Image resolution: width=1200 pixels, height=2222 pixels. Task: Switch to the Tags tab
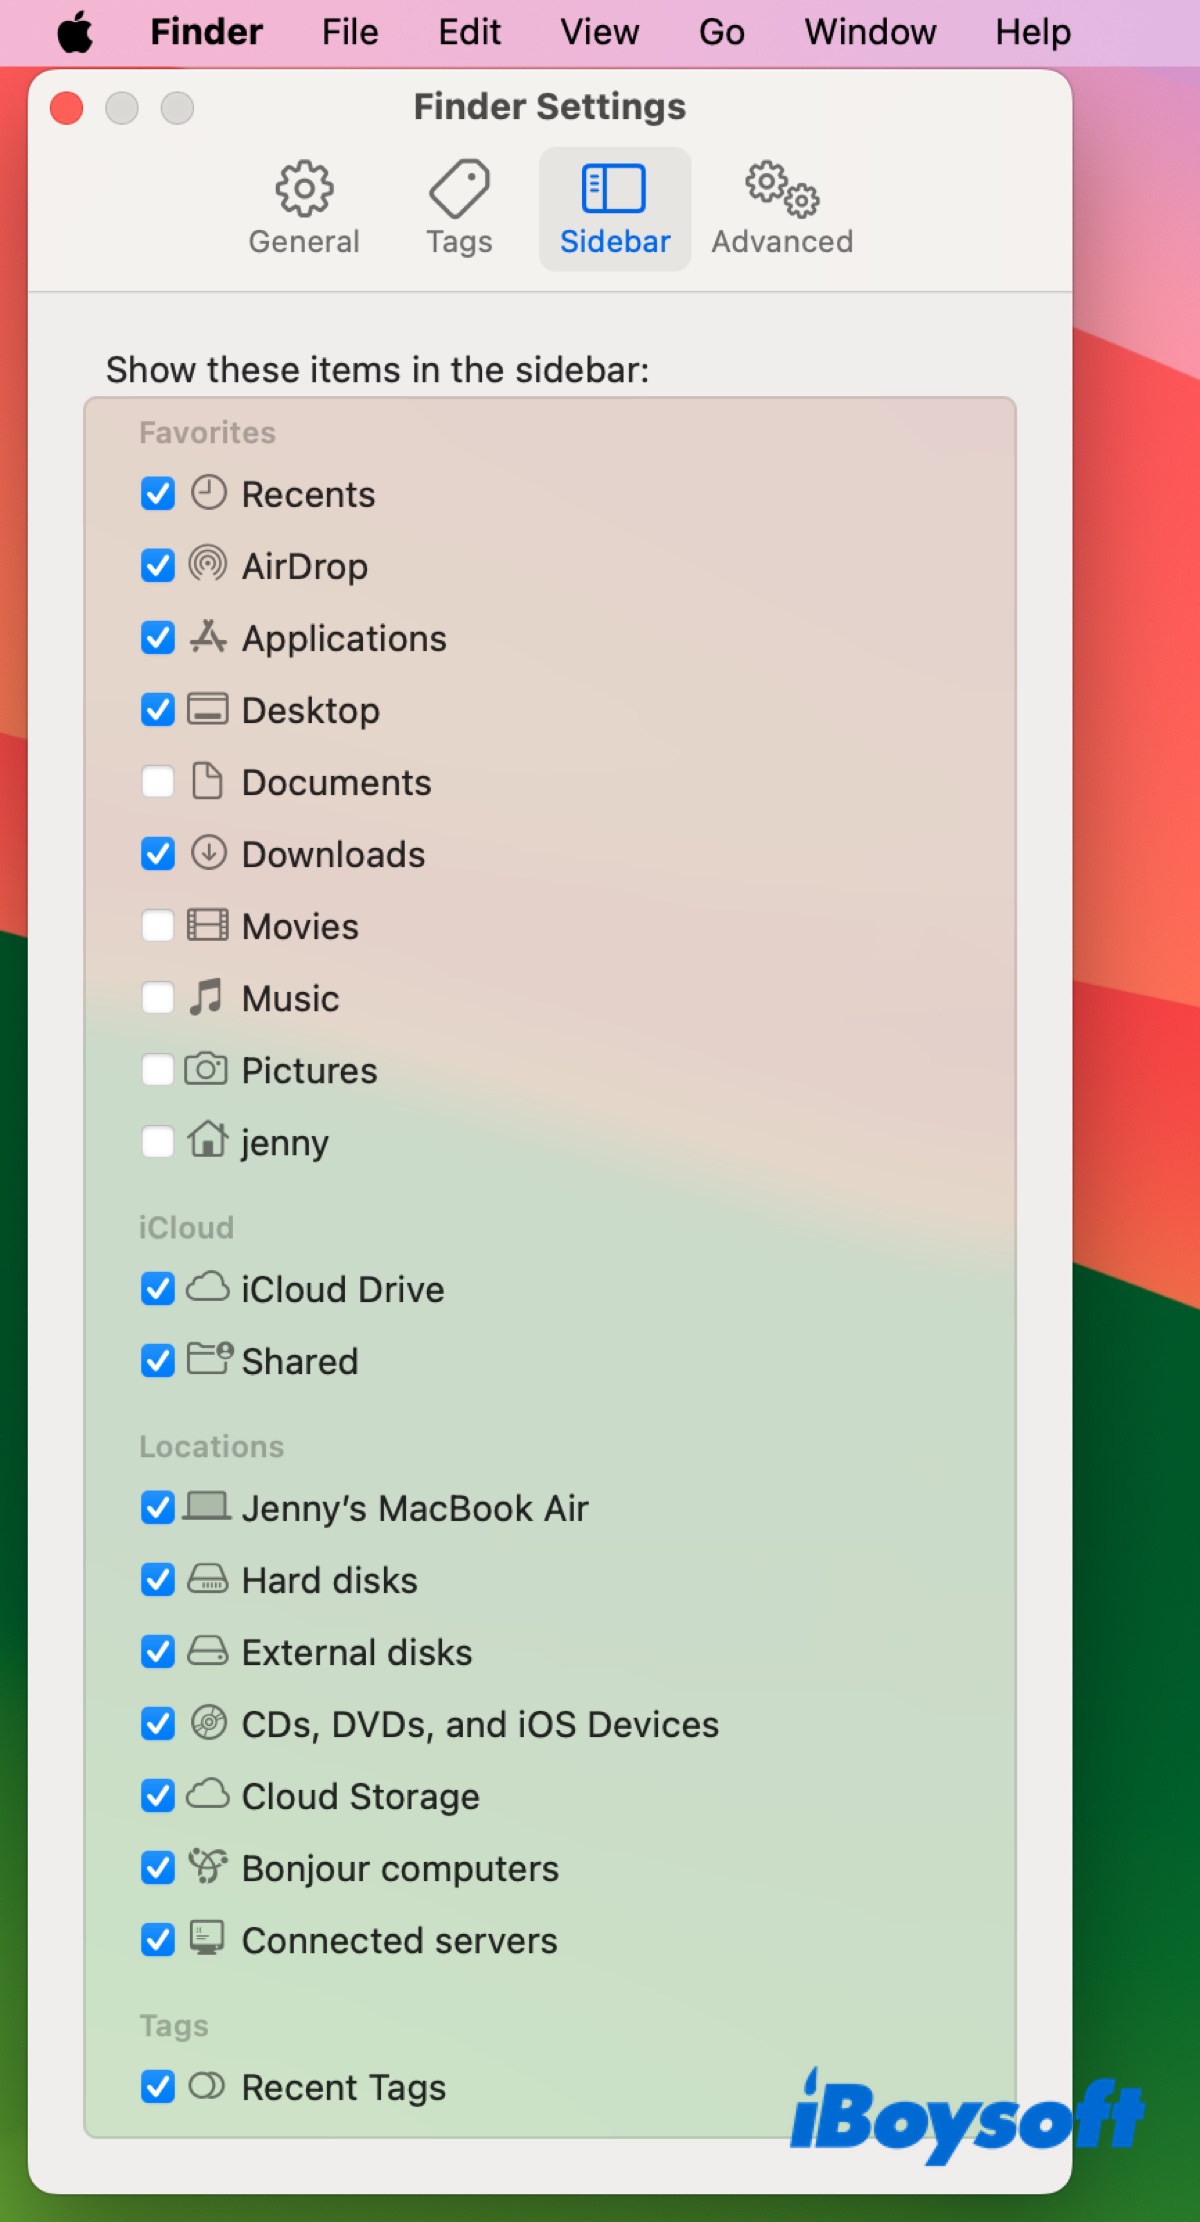(x=459, y=208)
